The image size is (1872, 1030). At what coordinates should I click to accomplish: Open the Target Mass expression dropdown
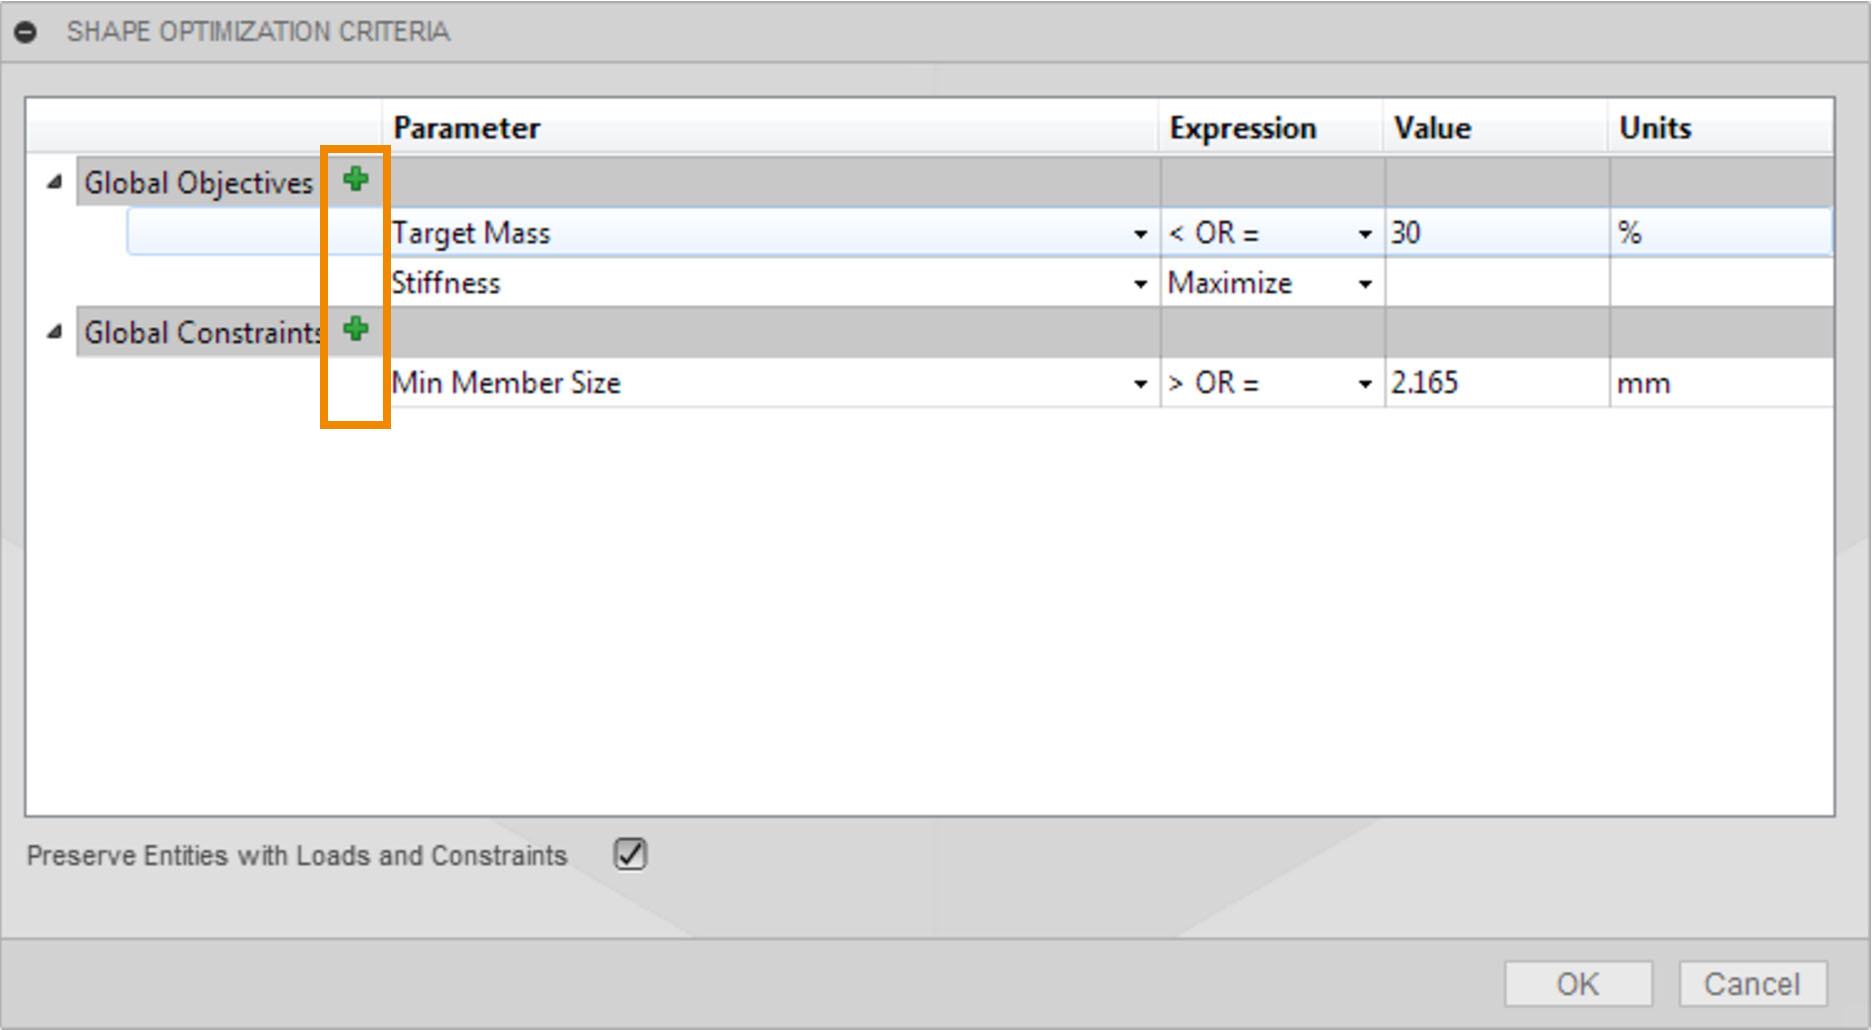(x=1365, y=234)
